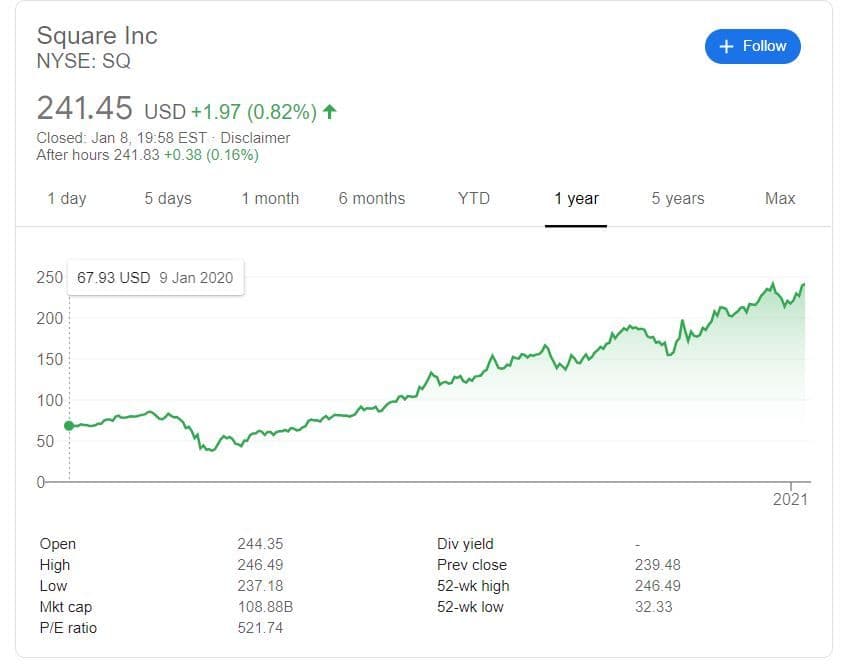Click the NYSE: SQ ticker text
Image resolution: width=850 pixels, height=667 pixels.
tap(83, 61)
